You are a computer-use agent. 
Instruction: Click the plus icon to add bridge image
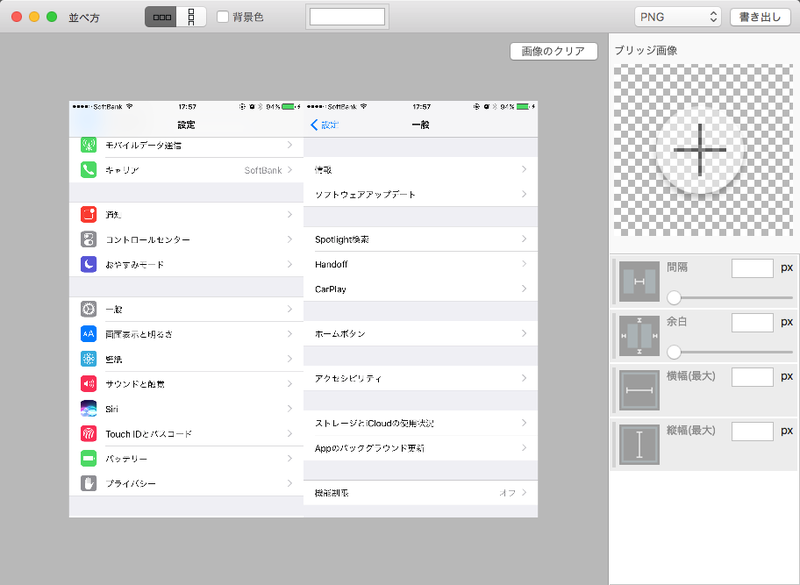coord(699,150)
